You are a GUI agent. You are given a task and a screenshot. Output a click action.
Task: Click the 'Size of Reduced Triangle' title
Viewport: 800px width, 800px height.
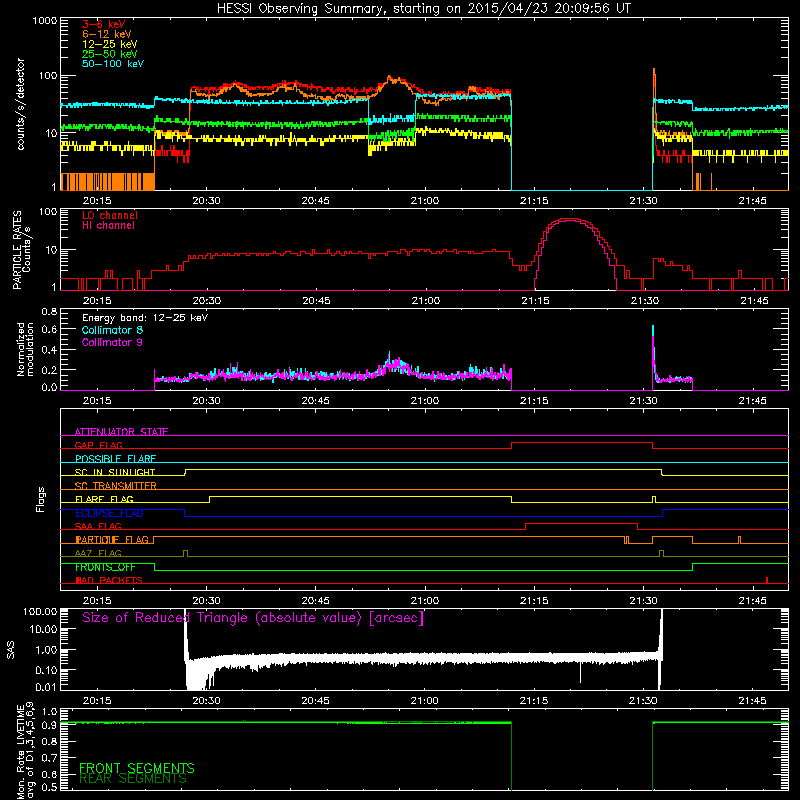point(253,618)
